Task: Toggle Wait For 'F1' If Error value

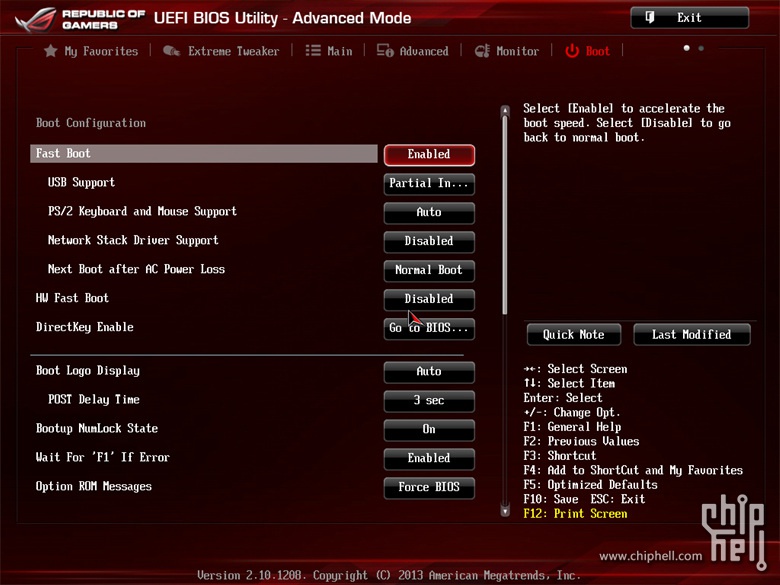Action: pyautogui.click(x=429, y=458)
